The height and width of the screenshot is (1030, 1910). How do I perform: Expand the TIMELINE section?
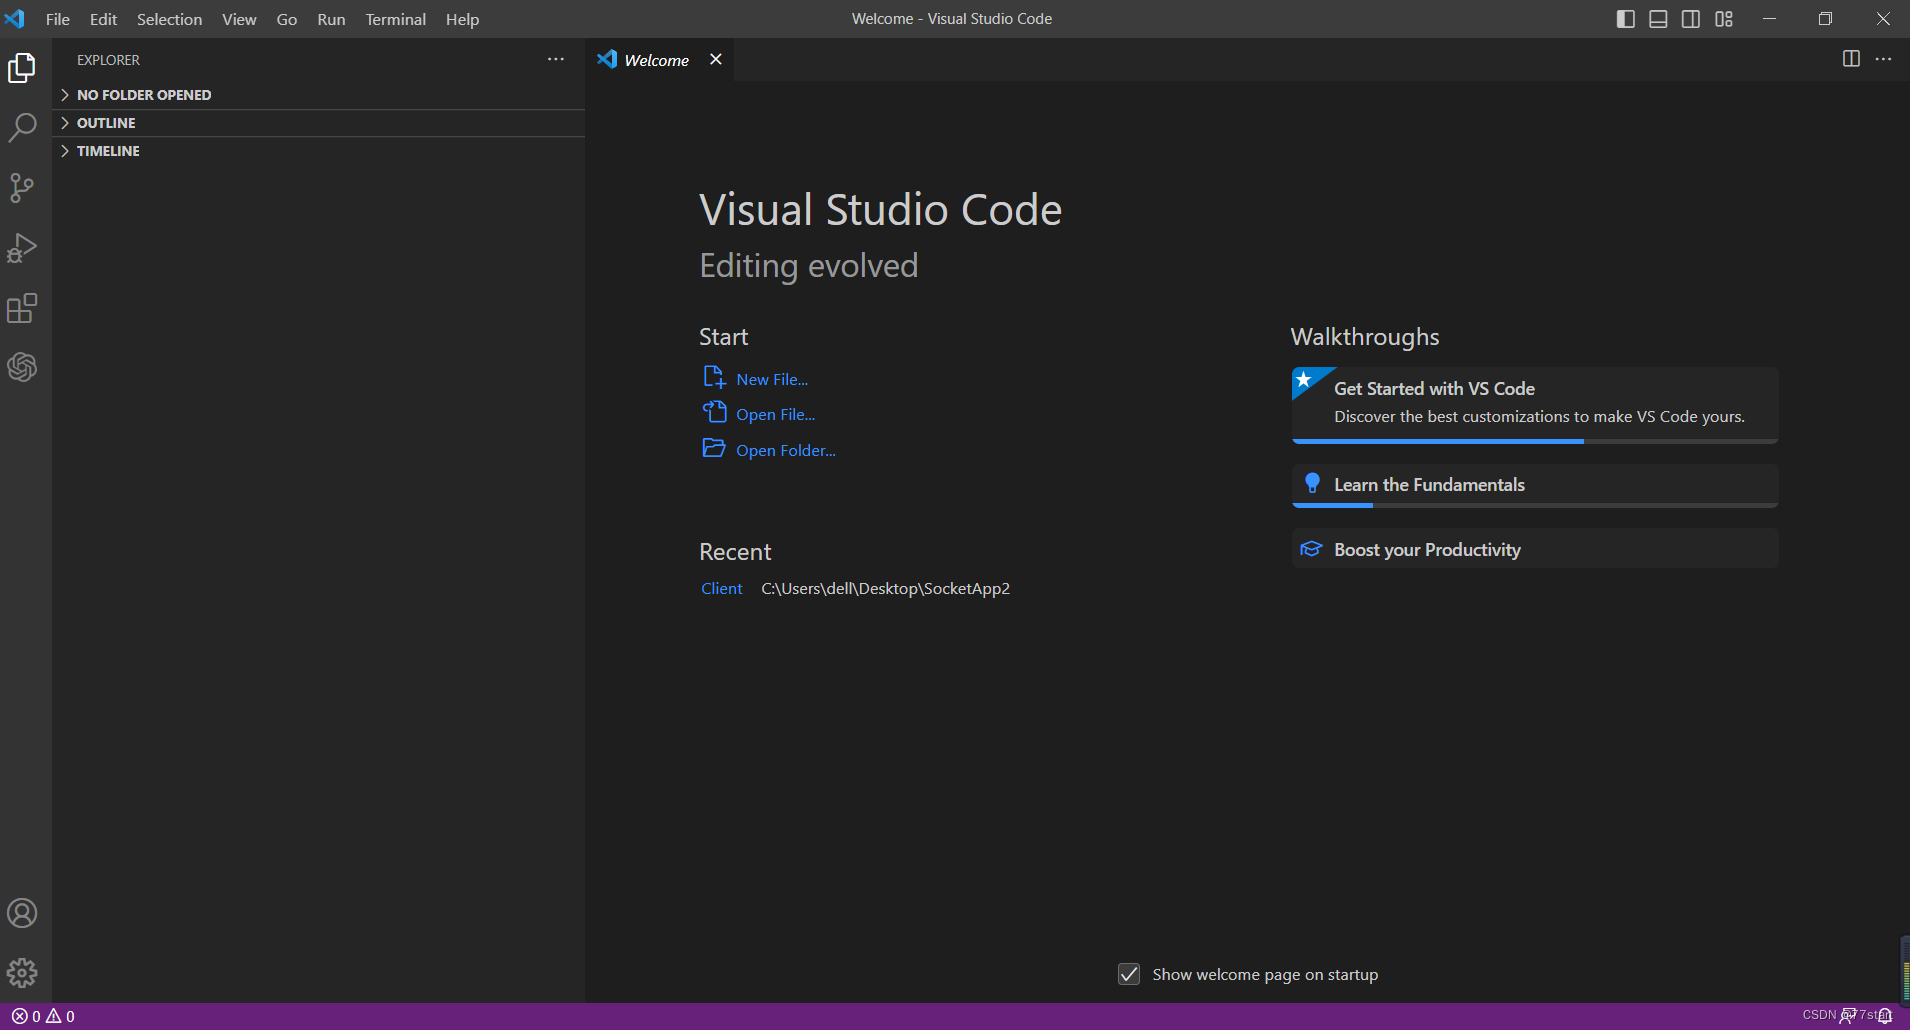318,151
